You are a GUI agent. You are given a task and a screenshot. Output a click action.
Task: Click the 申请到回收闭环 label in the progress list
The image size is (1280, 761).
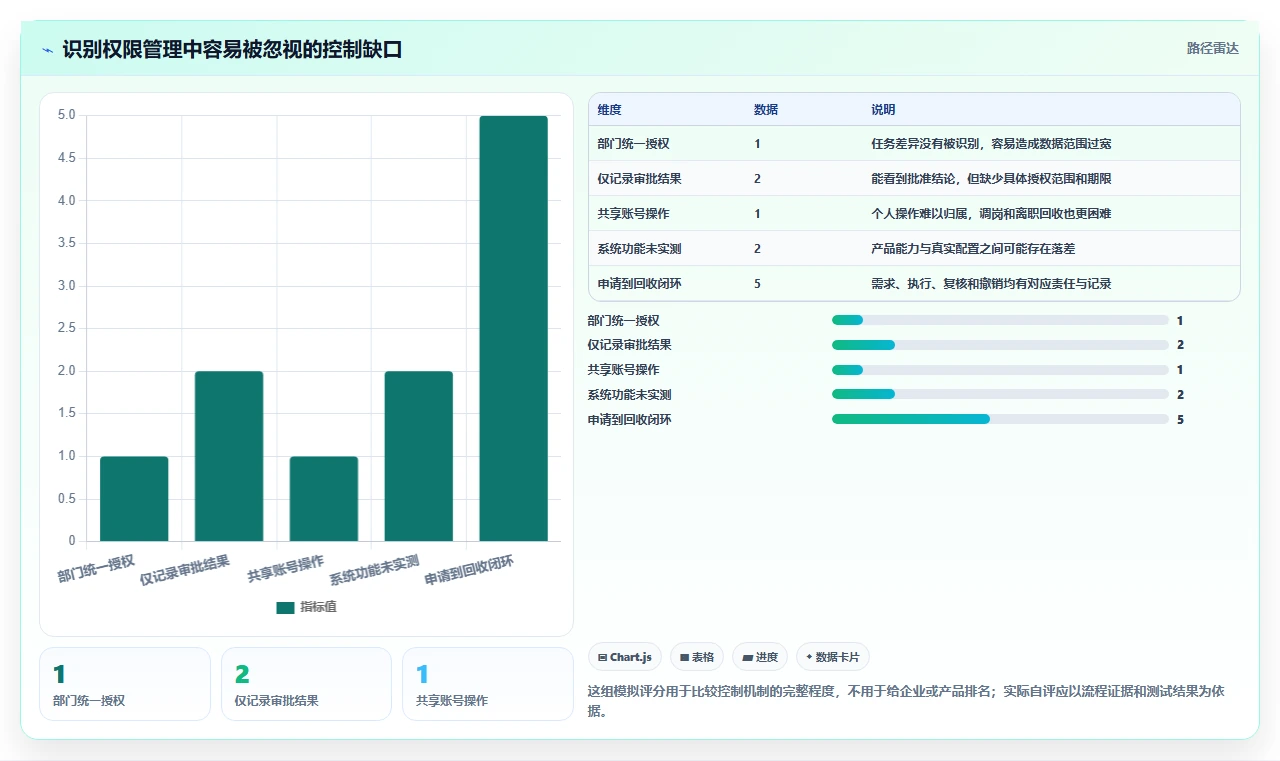tap(630, 419)
